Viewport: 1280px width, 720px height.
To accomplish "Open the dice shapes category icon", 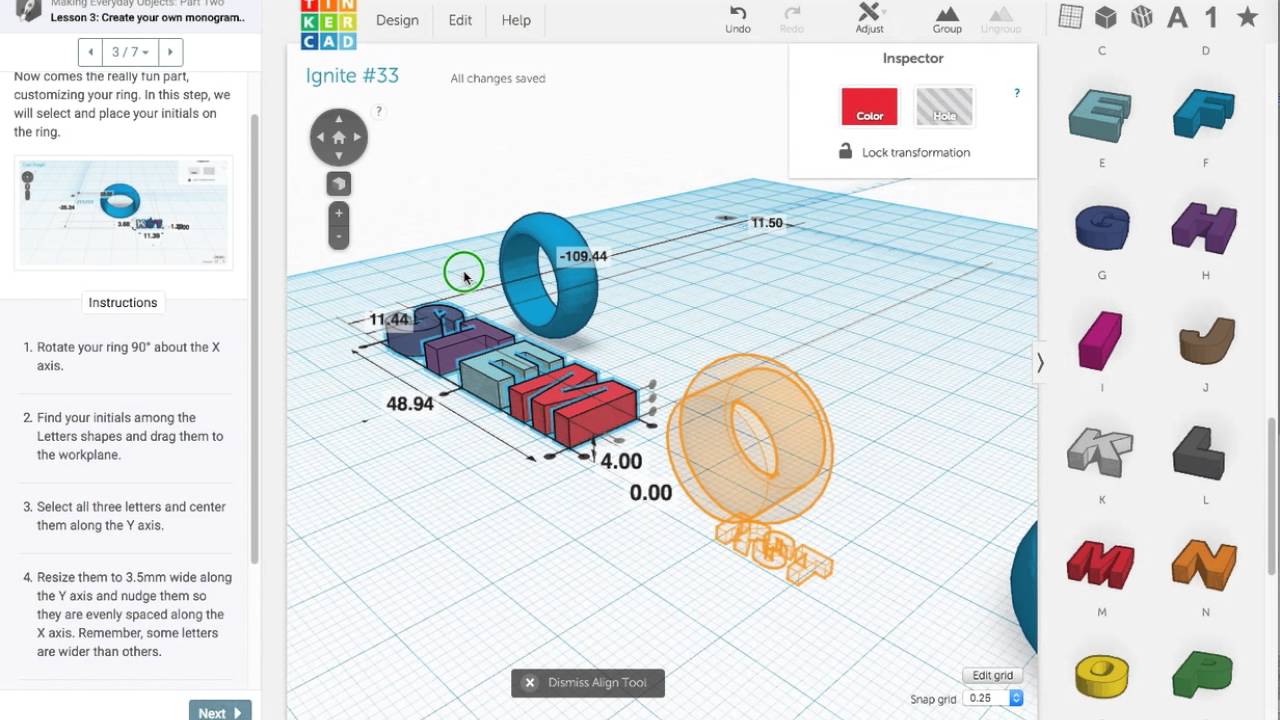I will coord(1141,17).
